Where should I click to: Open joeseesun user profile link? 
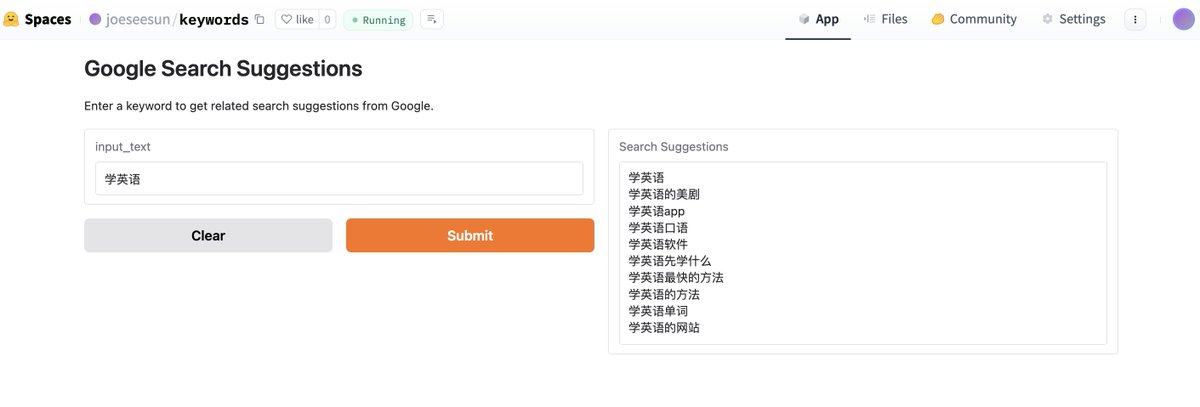pyautogui.click(x=138, y=19)
